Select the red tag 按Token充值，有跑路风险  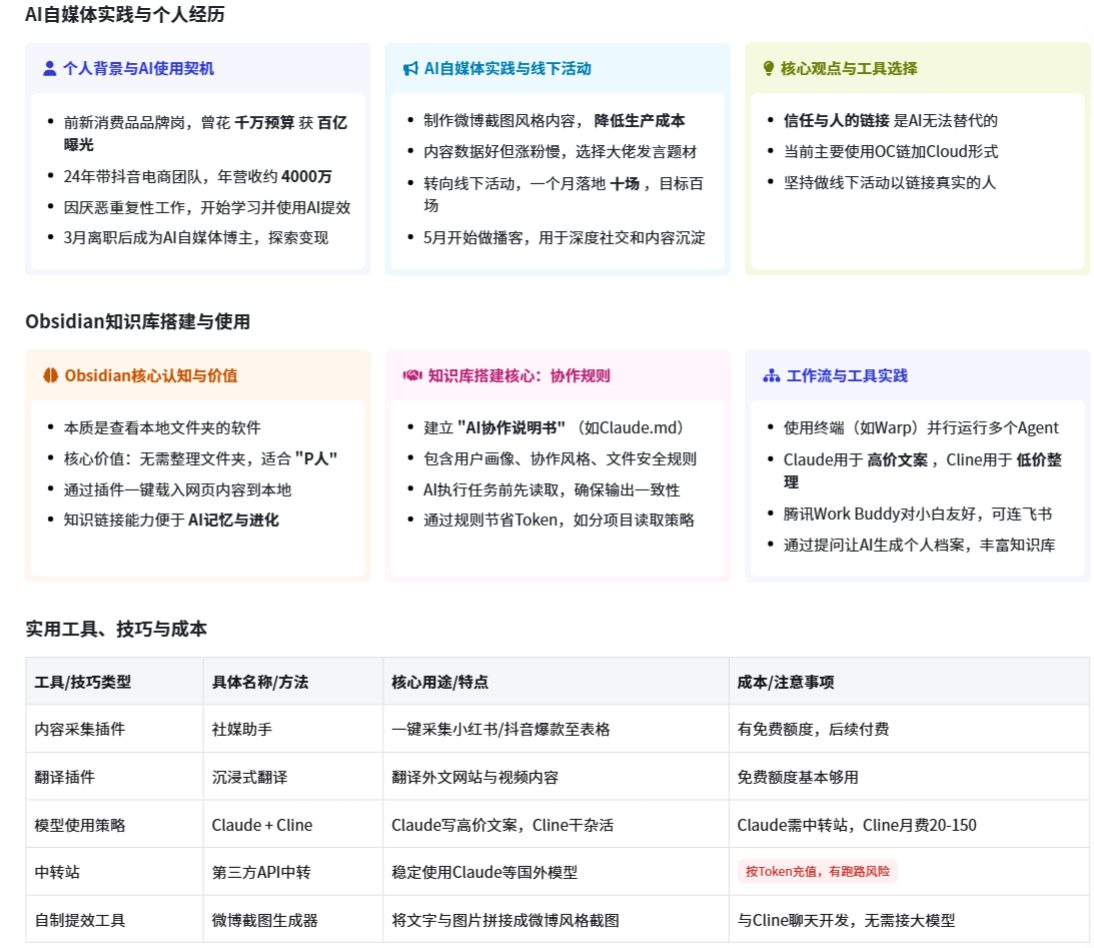click(x=817, y=872)
